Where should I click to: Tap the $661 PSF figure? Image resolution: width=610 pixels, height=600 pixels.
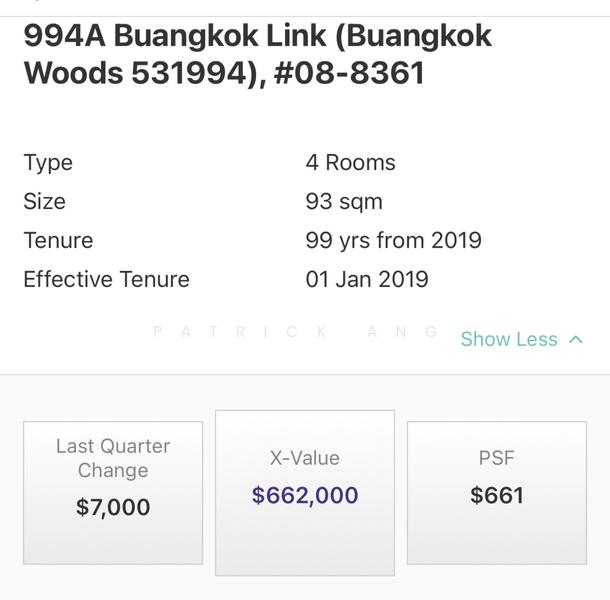click(x=496, y=495)
